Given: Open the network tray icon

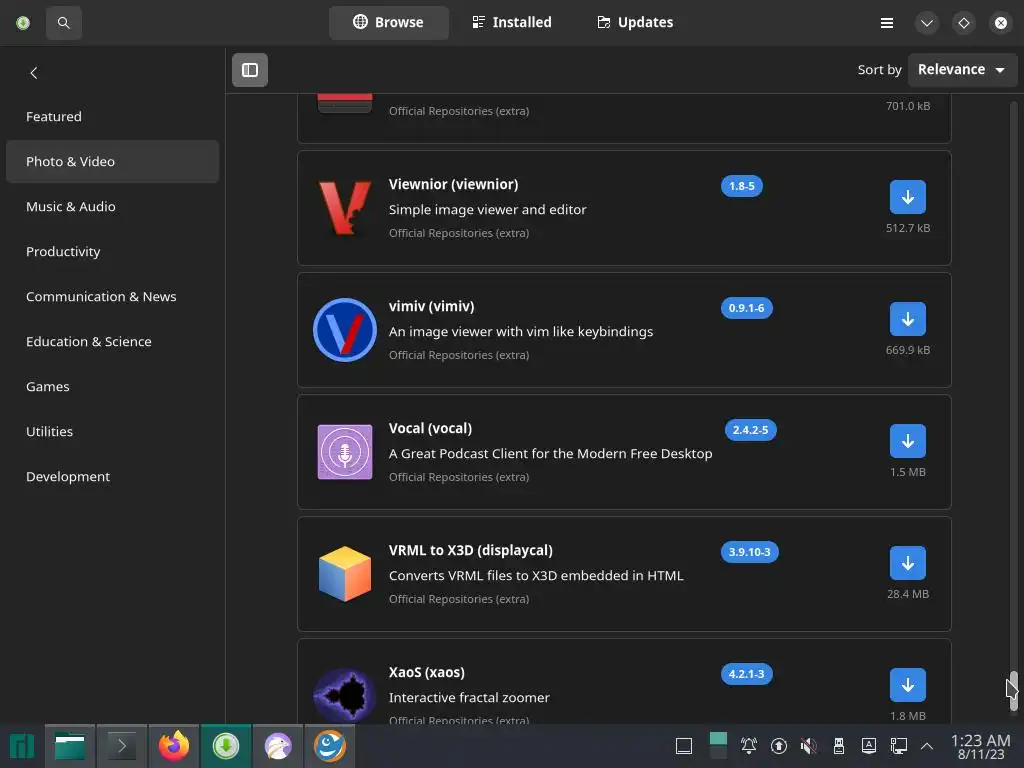Looking at the screenshot, I should coord(899,746).
